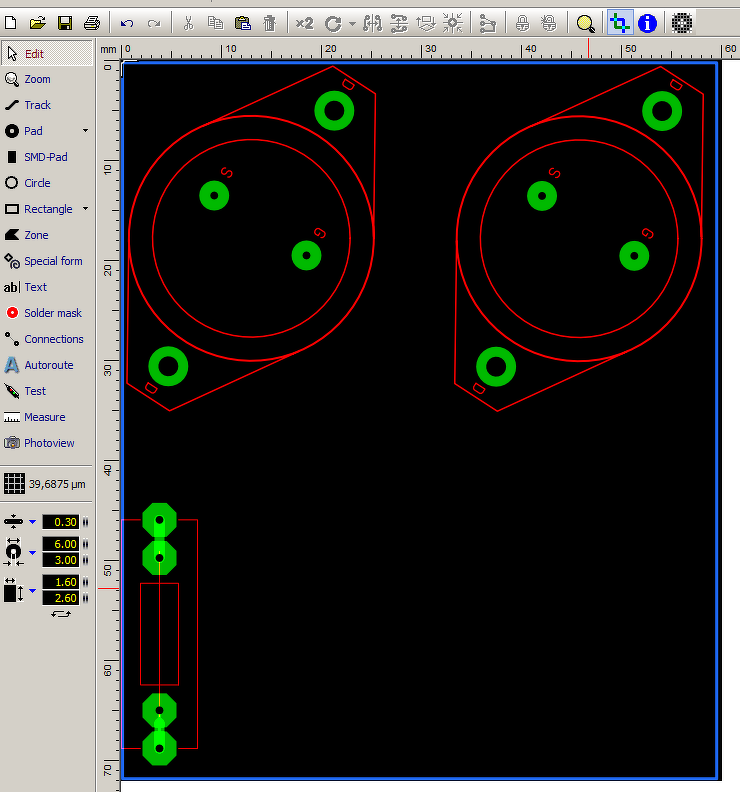Select the Edit tool
Viewport: 740px width, 792px height.
coord(47,54)
